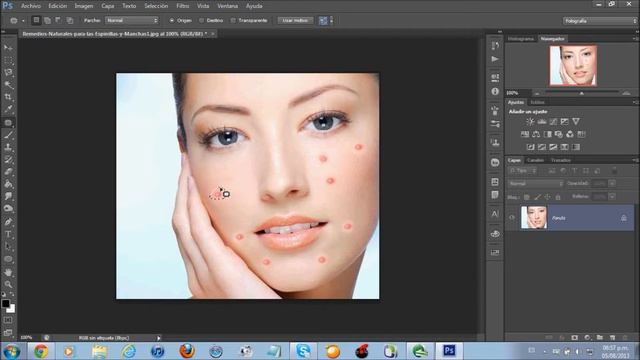Select the Patch tool in toolbox
The height and width of the screenshot is (360, 640).
[x=8, y=122]
